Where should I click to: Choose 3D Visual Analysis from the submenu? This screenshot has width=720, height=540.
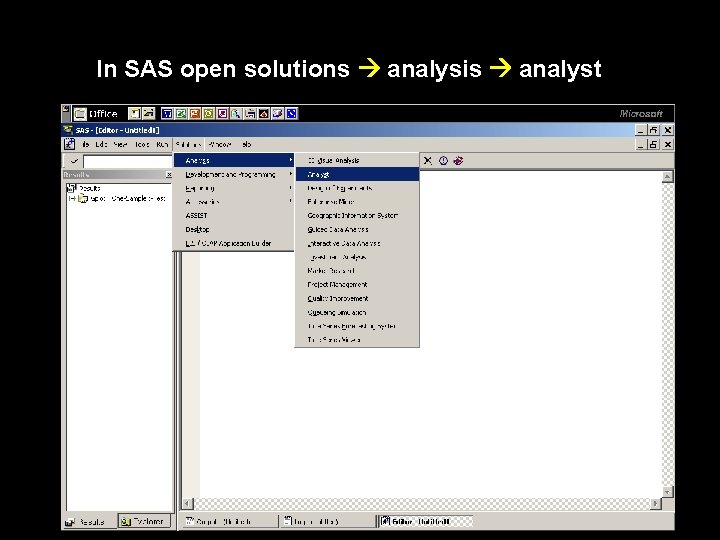pyautogui.click(x=357, y=160)
